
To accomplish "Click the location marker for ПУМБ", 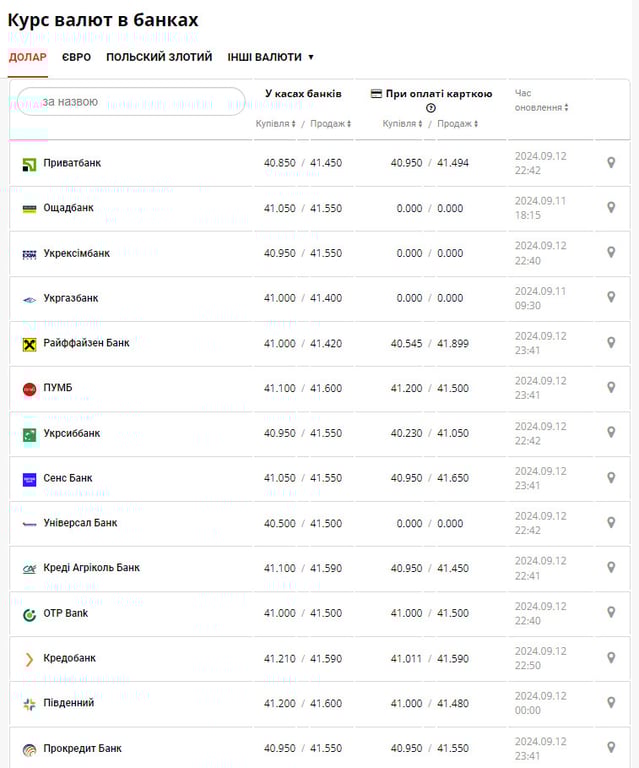I will 611,388.
